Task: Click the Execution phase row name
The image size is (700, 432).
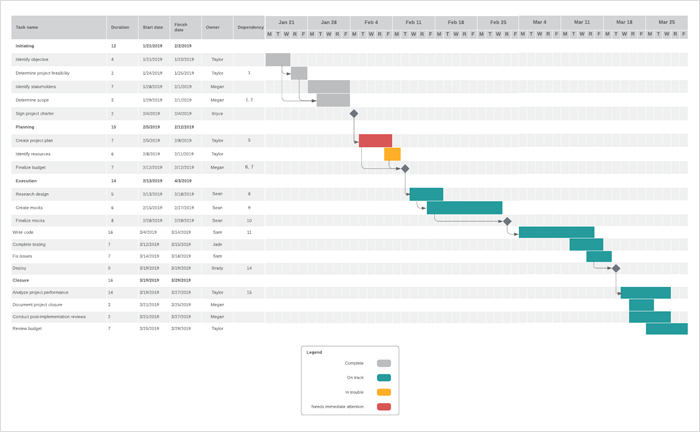Action: click(26, 181)
